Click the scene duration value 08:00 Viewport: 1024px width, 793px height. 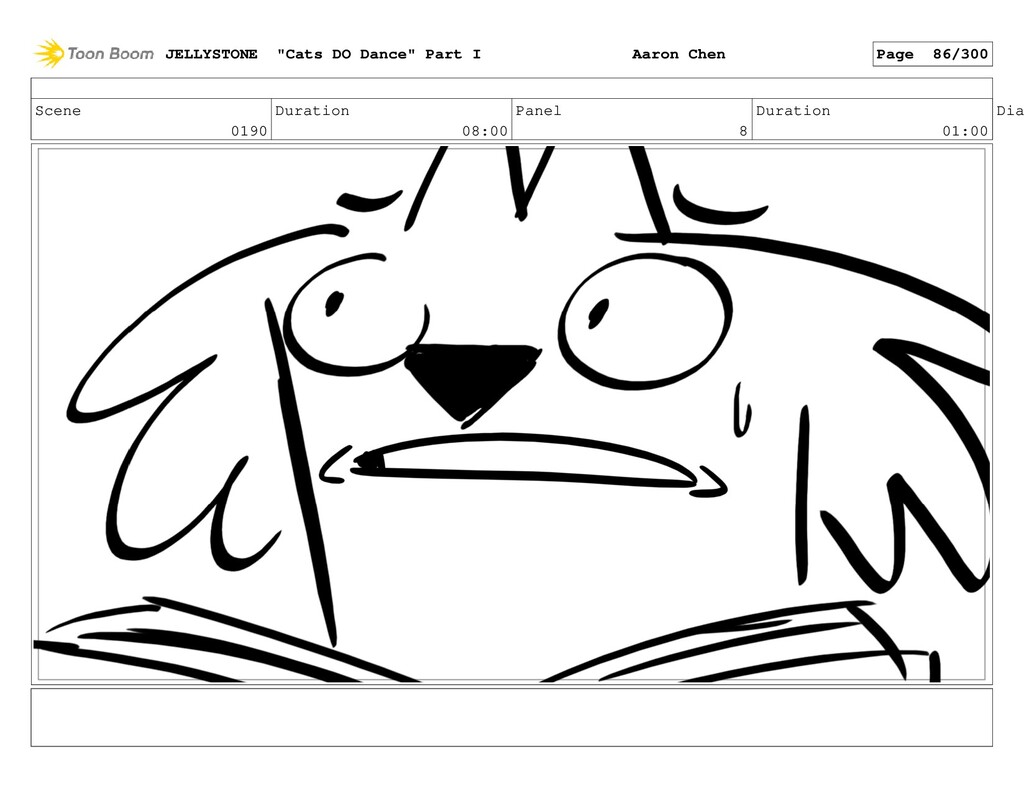point(485,131)
